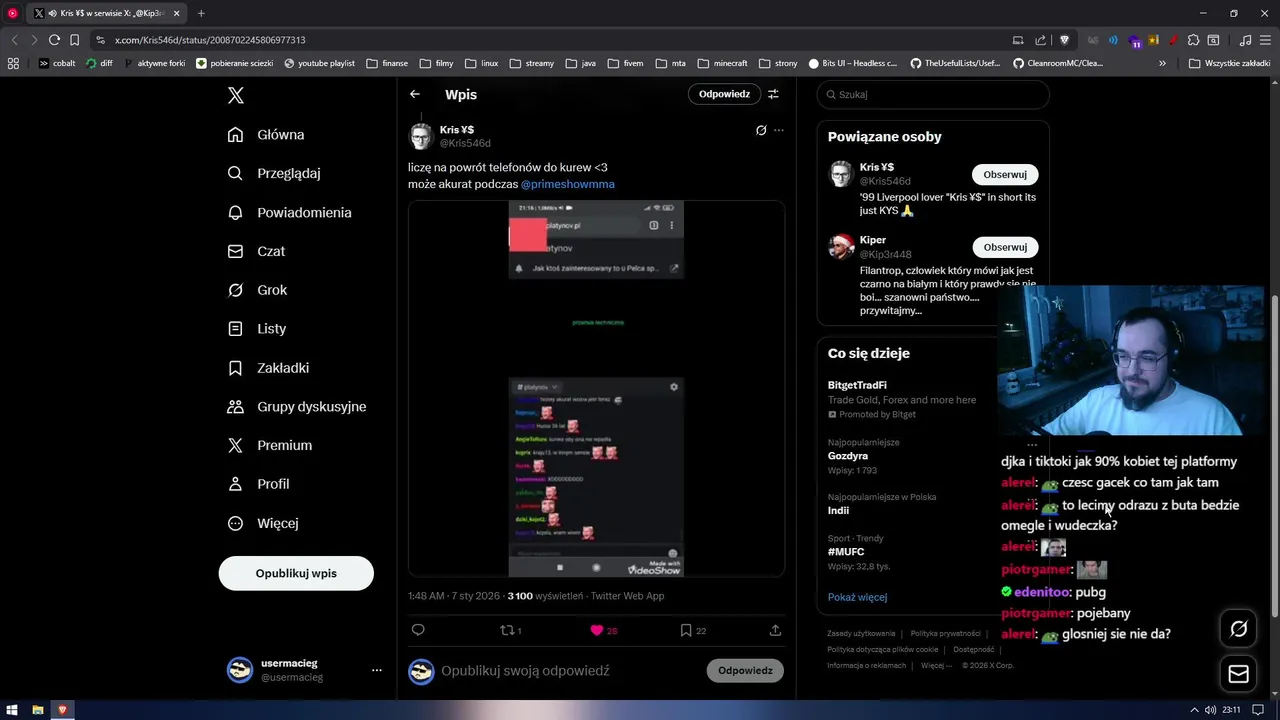Open reply sorting filter icon

click(x=773, y=94)
